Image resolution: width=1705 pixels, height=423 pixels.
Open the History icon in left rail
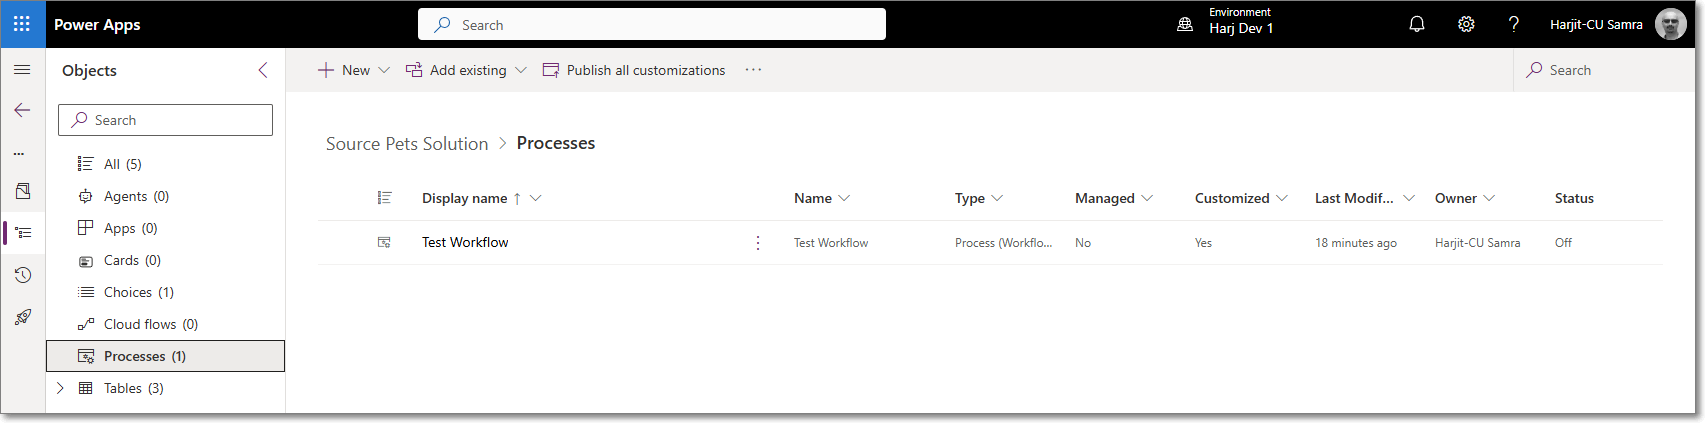tap(22, 275)
